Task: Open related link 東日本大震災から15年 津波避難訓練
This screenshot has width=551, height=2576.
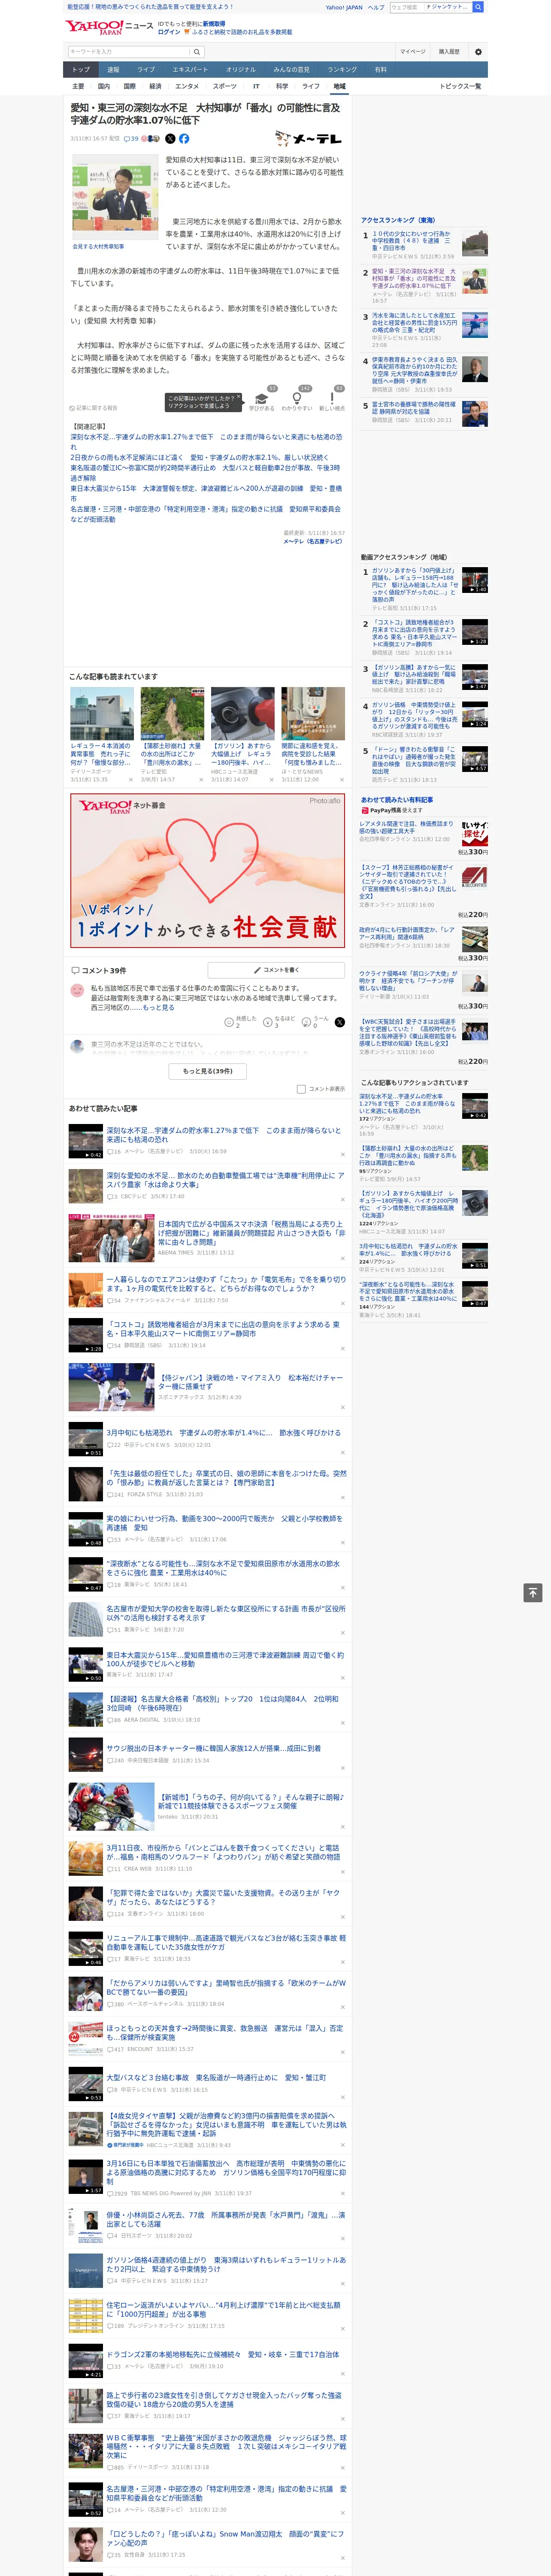Action: (x=206, y=493)
